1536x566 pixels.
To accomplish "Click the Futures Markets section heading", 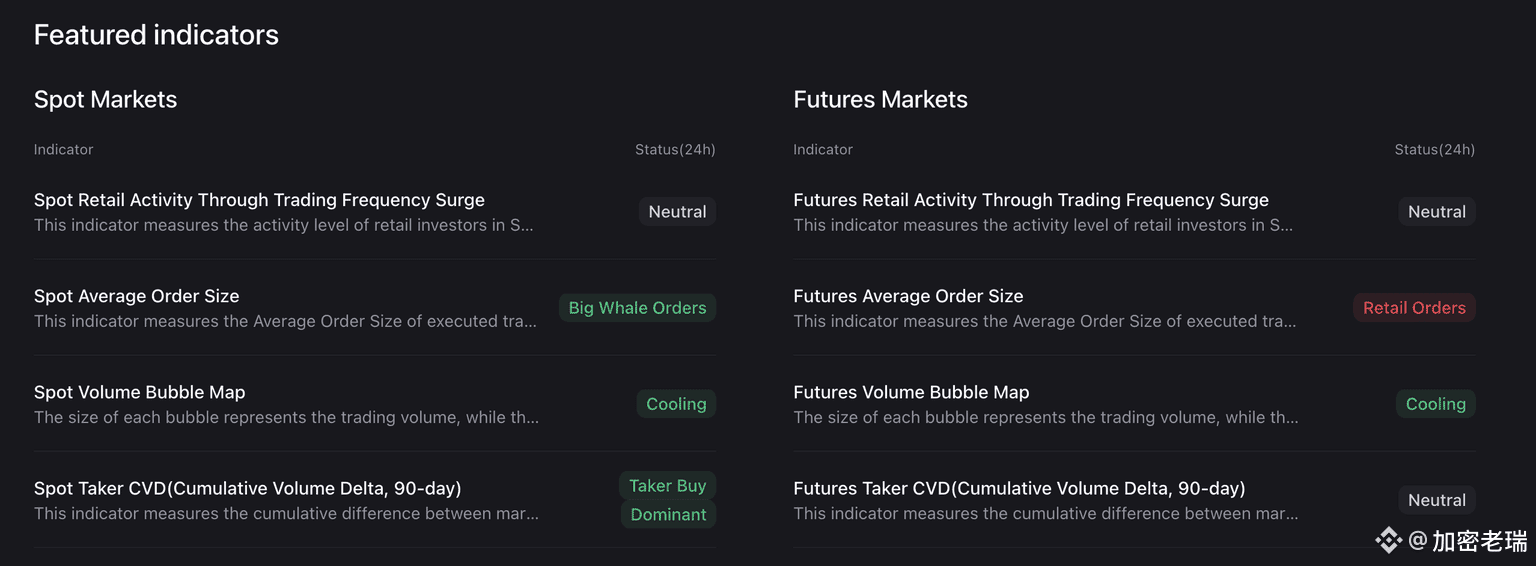I will coord(880,99).
